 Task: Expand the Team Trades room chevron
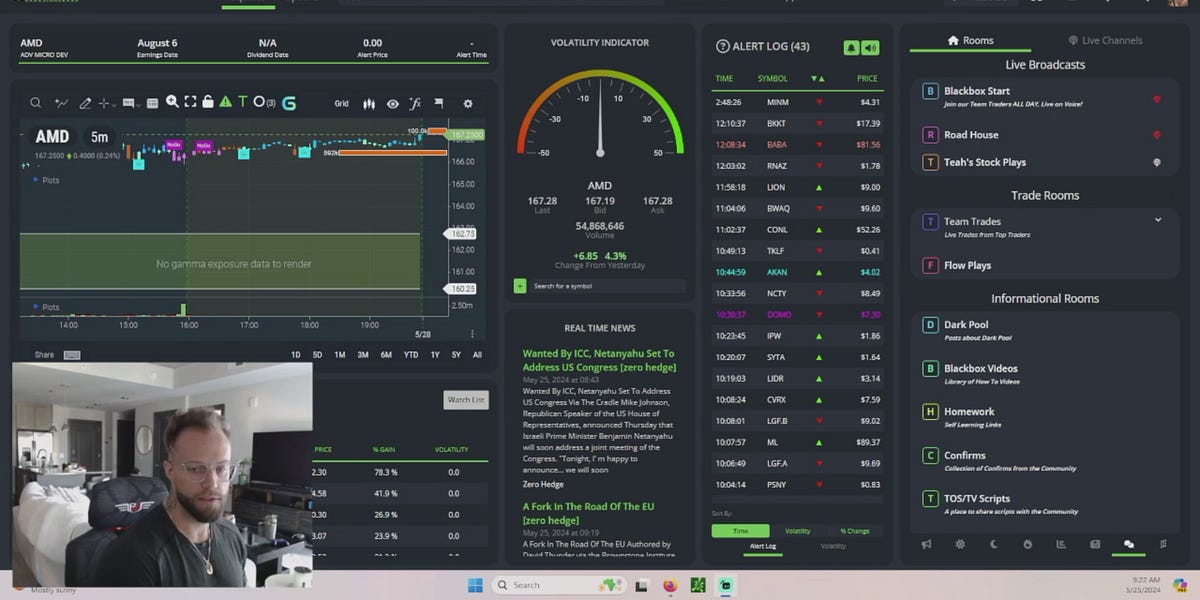(x=1158, y=219)
